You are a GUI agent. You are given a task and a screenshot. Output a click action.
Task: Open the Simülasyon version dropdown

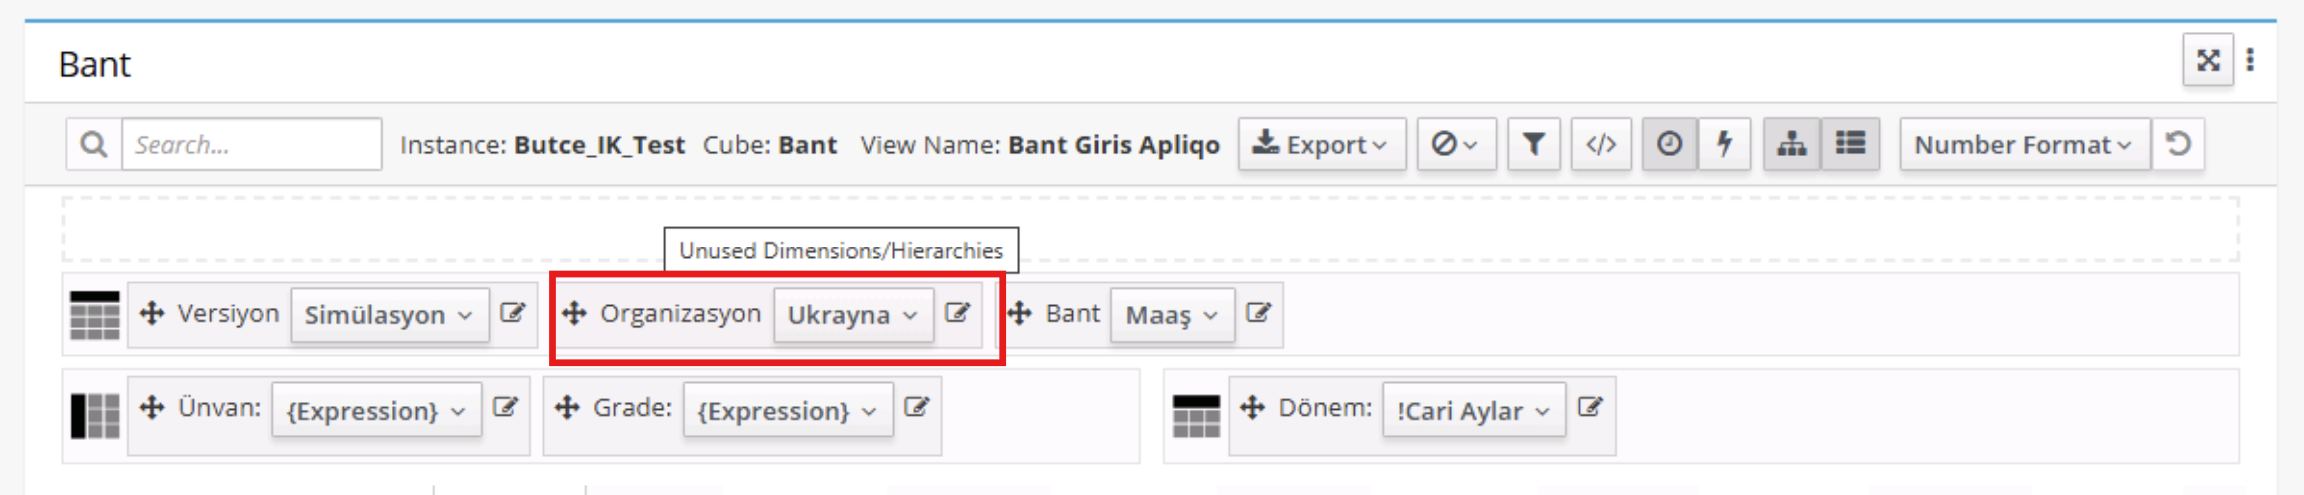389,316
